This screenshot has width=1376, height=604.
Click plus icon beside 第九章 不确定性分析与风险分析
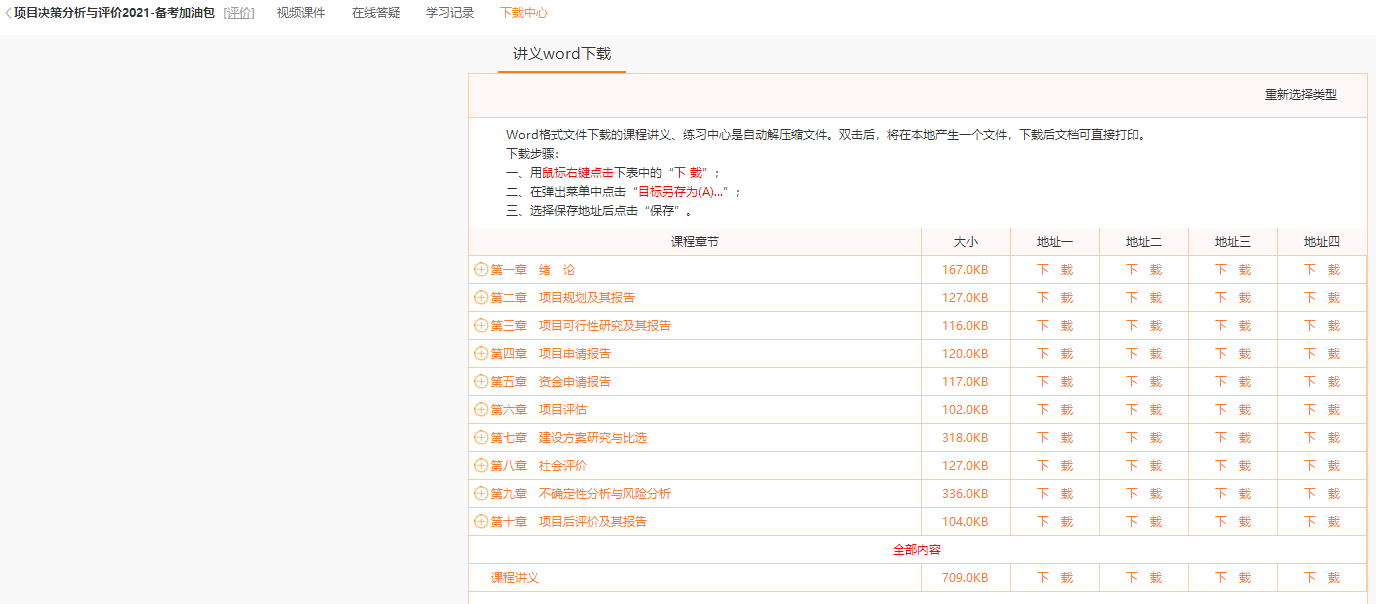tap(481, 494)
